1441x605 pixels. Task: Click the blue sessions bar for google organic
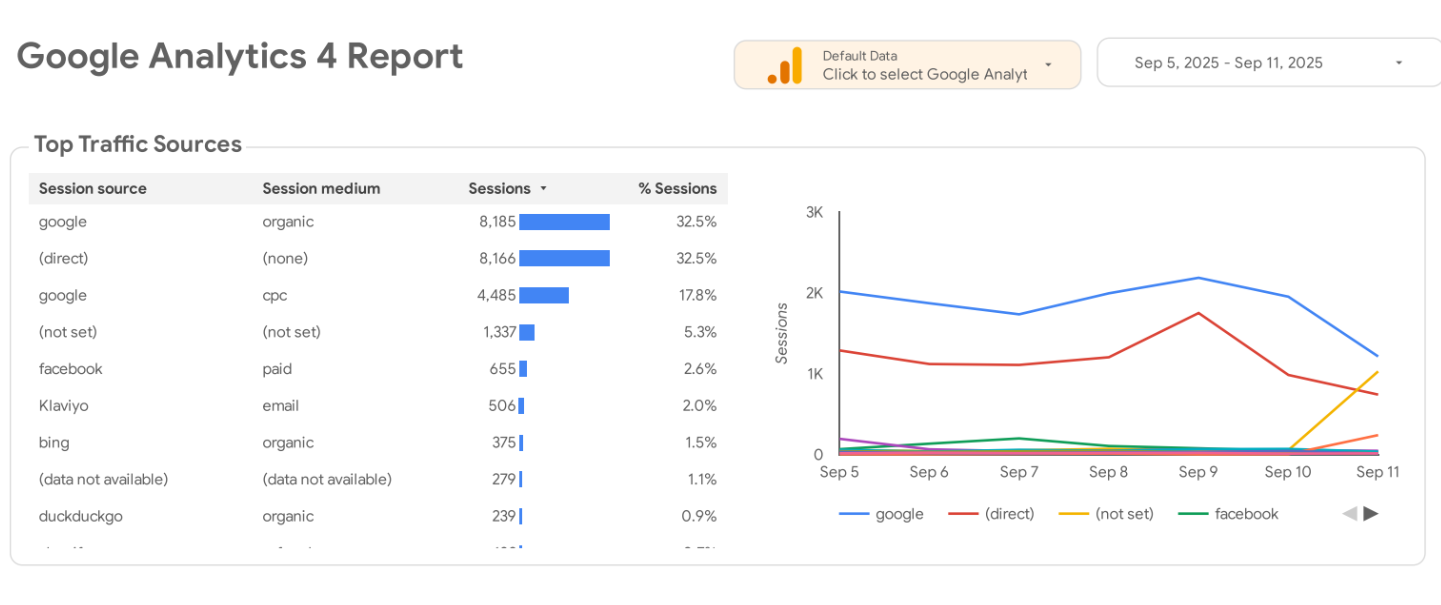pyautogui.click(x=566, y=221)
